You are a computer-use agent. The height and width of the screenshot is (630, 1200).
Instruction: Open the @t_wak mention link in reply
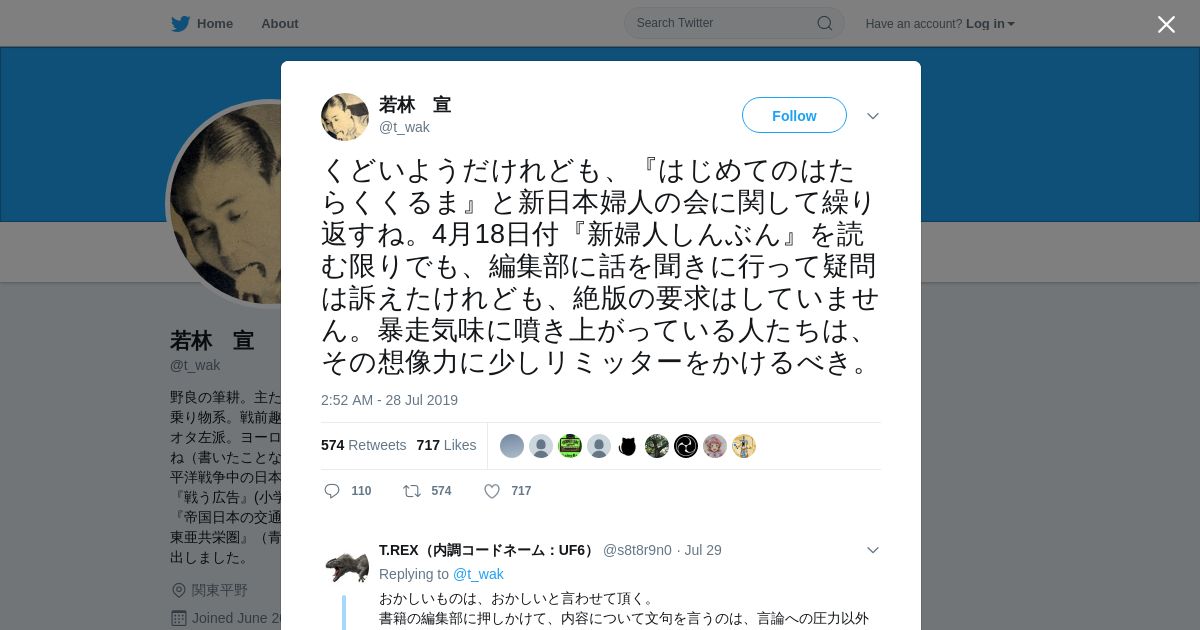pyautogui.click(x=478, y=574)
